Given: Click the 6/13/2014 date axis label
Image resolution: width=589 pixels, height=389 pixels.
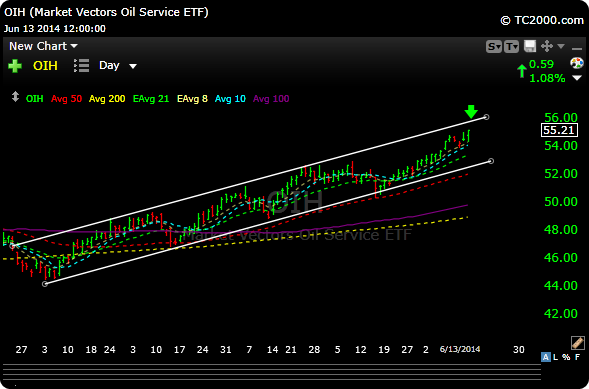Looking at the screenshot, I should click(x=460, y=349).
